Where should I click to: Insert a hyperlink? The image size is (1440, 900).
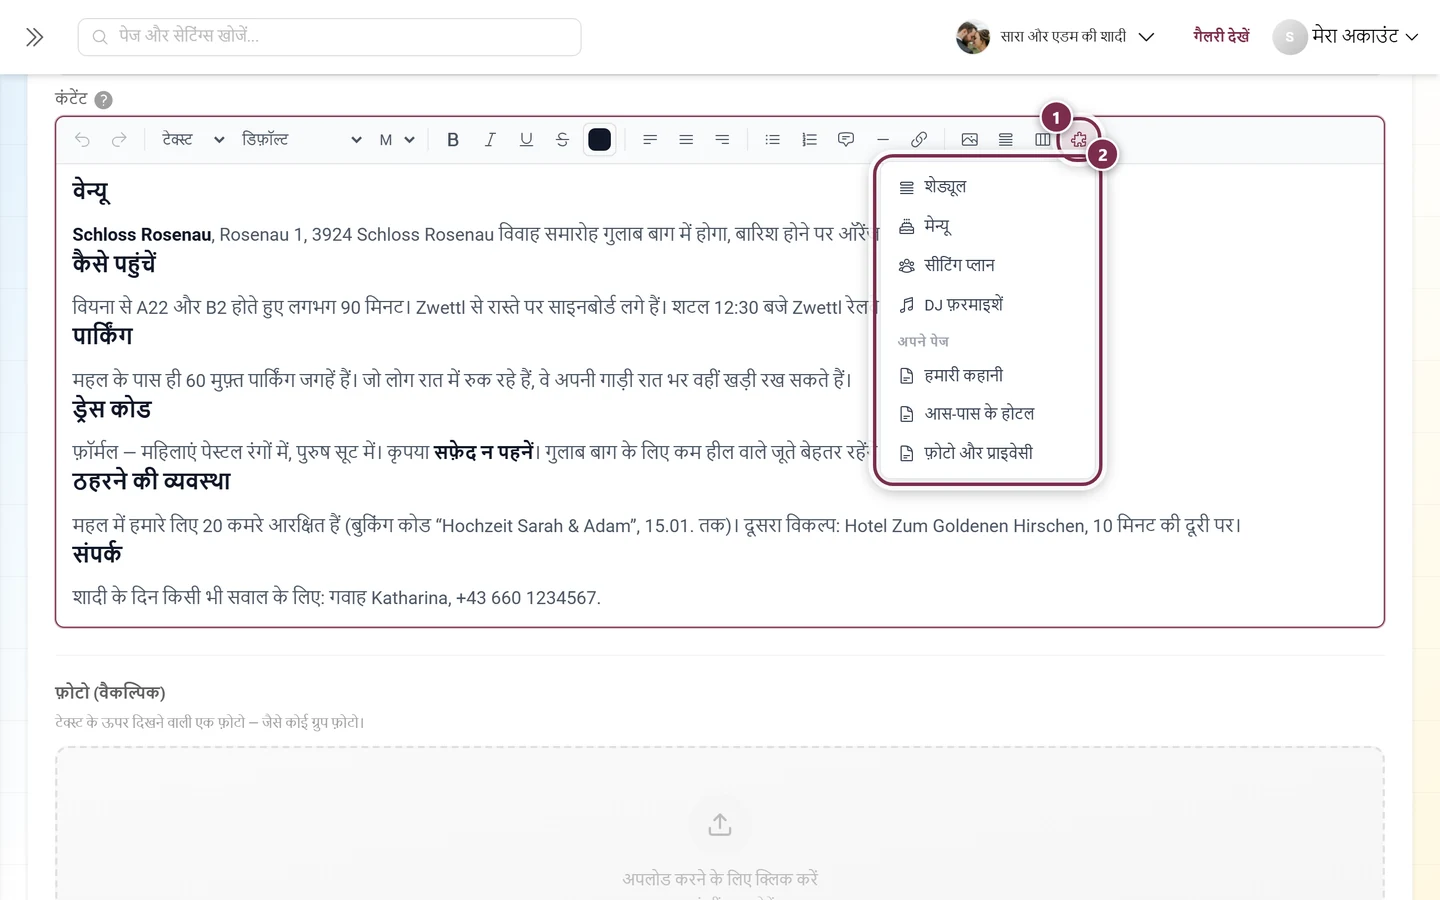pos(919,140)
